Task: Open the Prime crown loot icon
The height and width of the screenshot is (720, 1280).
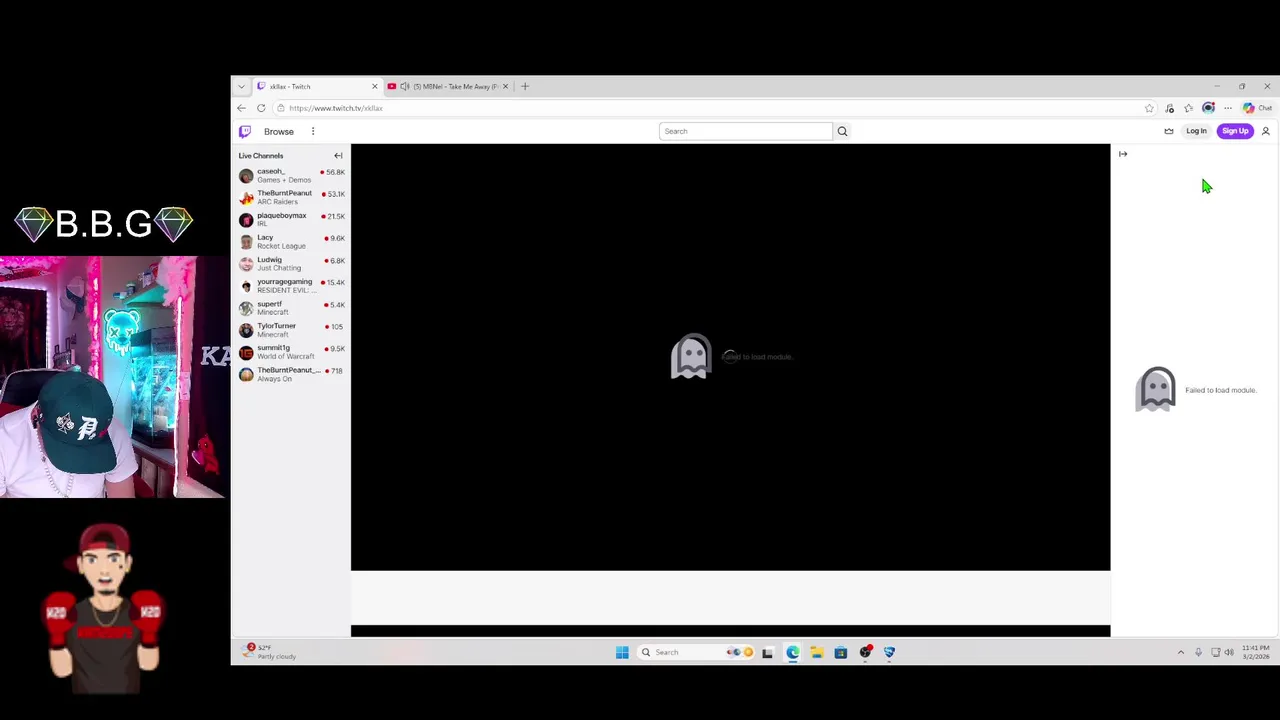Action: pos(1169,131)
